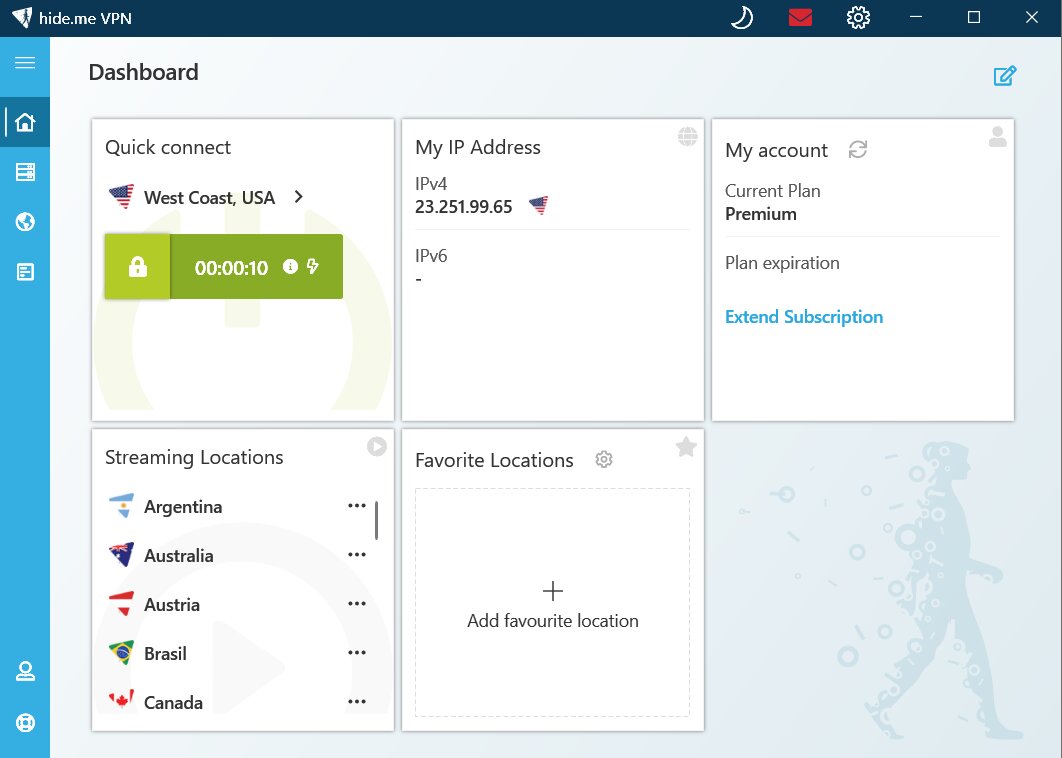Open settings via the title bar gear
The image size is (1062, 758).
858,18
